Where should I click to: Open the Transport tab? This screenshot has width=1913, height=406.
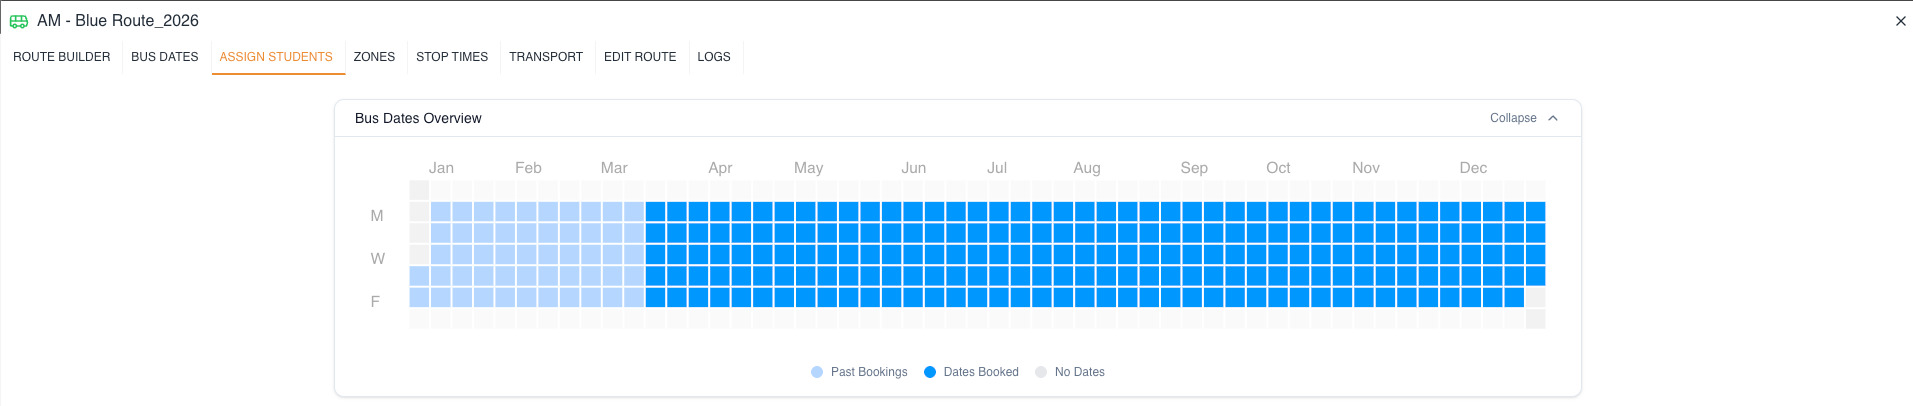point(546,57)
